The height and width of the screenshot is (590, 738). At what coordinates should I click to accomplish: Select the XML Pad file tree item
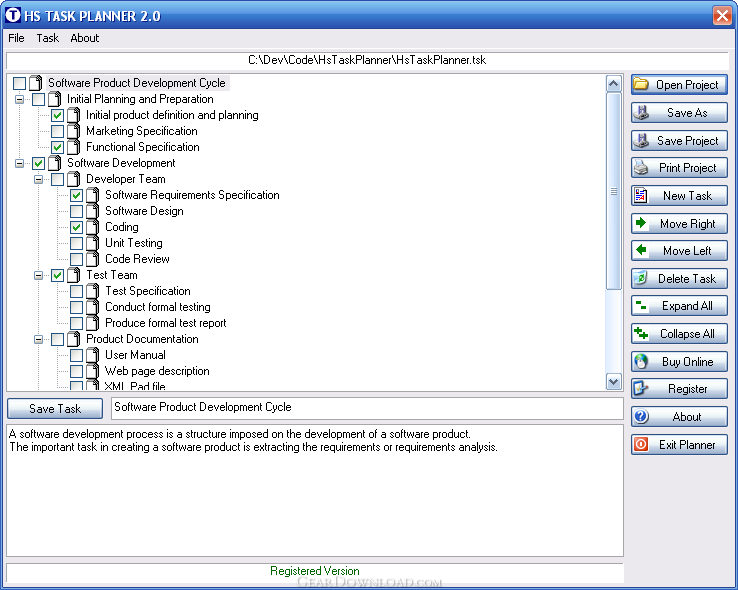tap(135, 386)
